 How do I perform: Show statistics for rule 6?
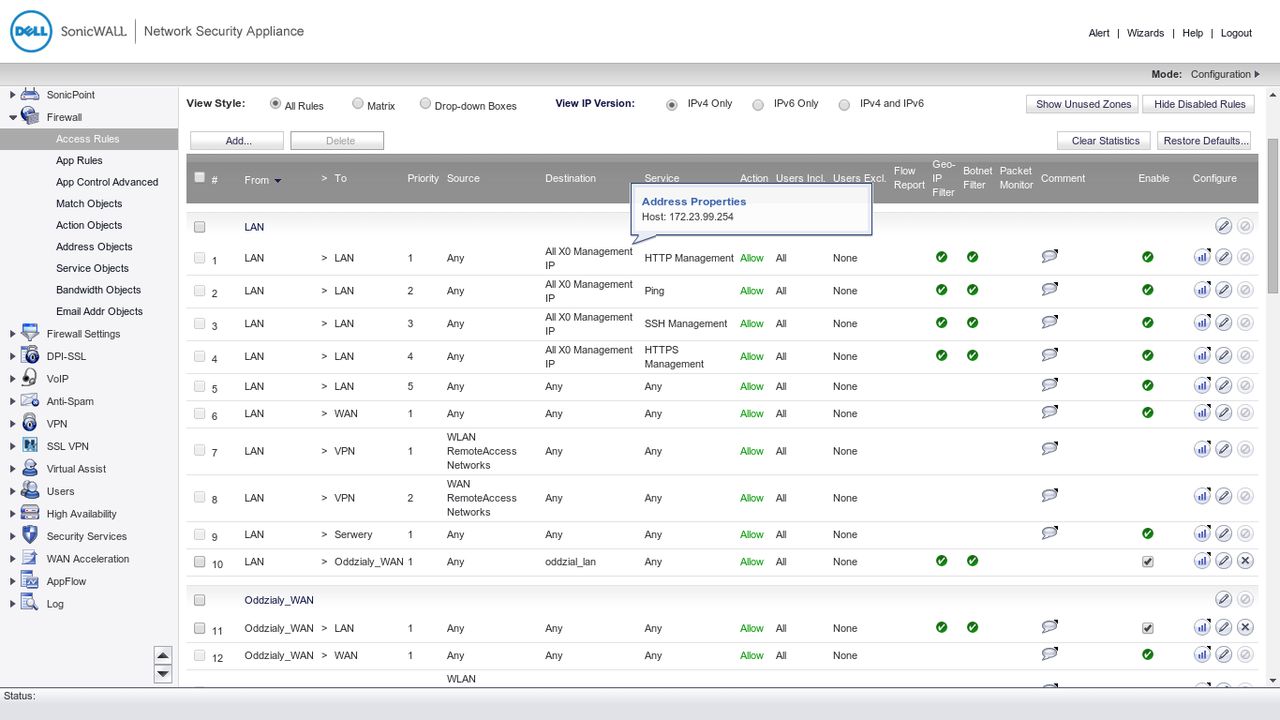pyautogui.click(x=1202, y=414)
